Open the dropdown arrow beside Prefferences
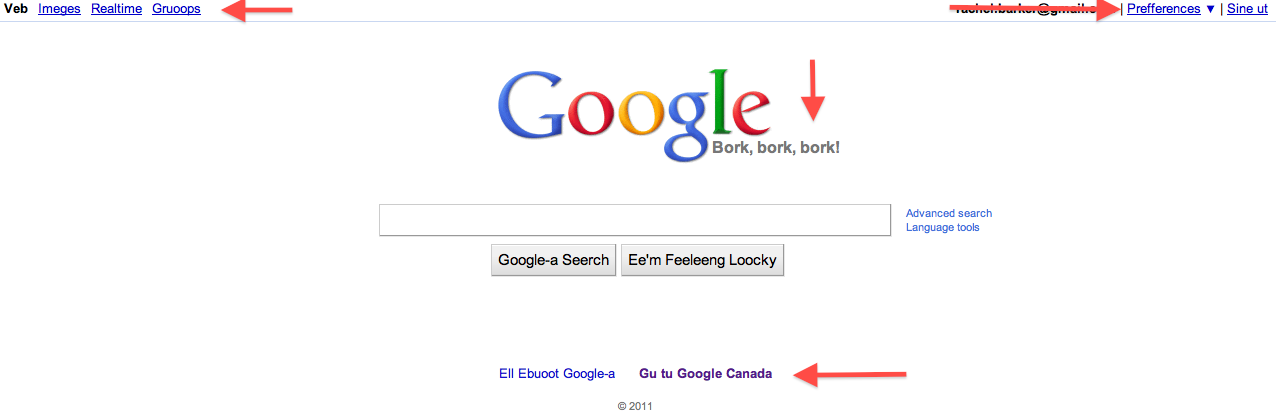This screenshot has width=1276, height=414. tap(1210, 9)
